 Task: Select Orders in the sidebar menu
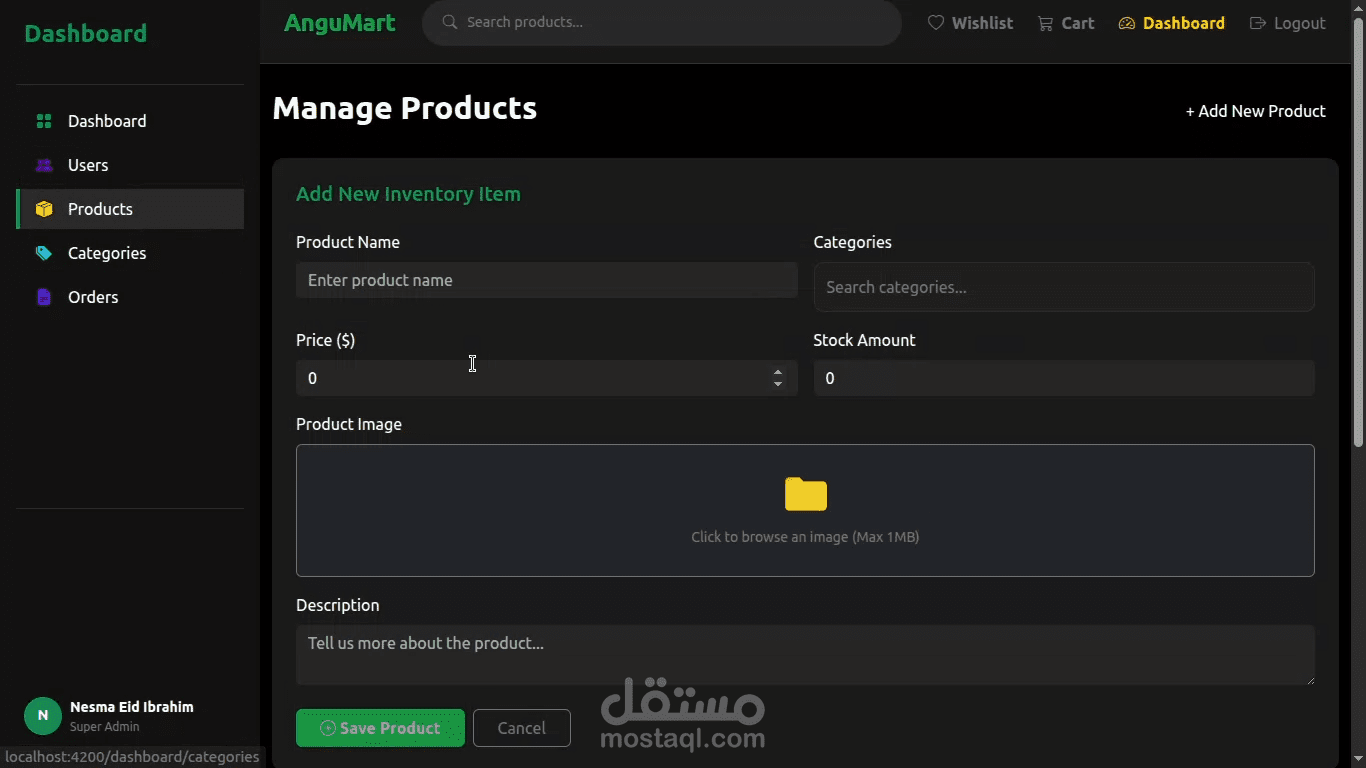point(93,297)
